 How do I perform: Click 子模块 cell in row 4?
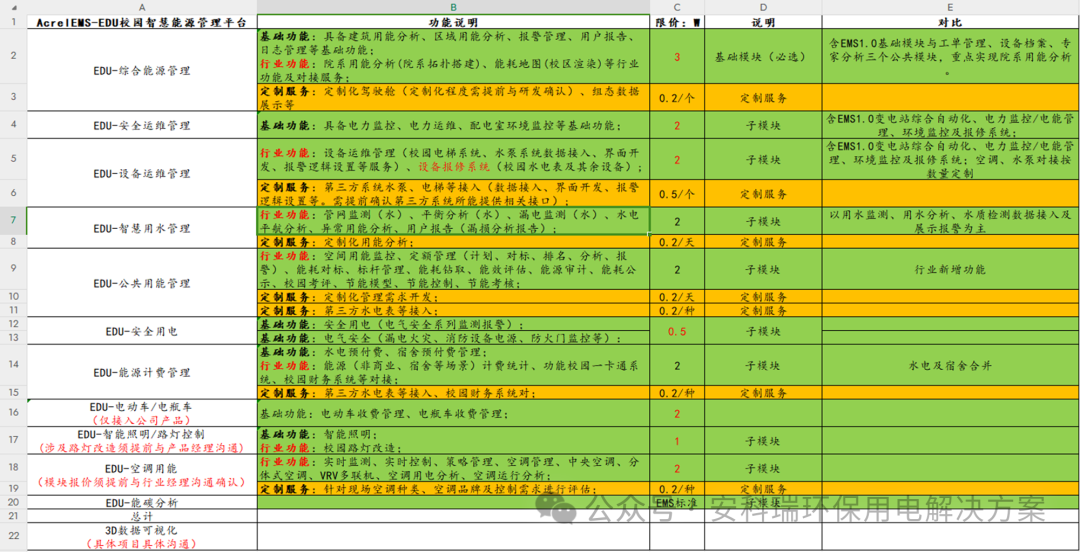(762, 125)
